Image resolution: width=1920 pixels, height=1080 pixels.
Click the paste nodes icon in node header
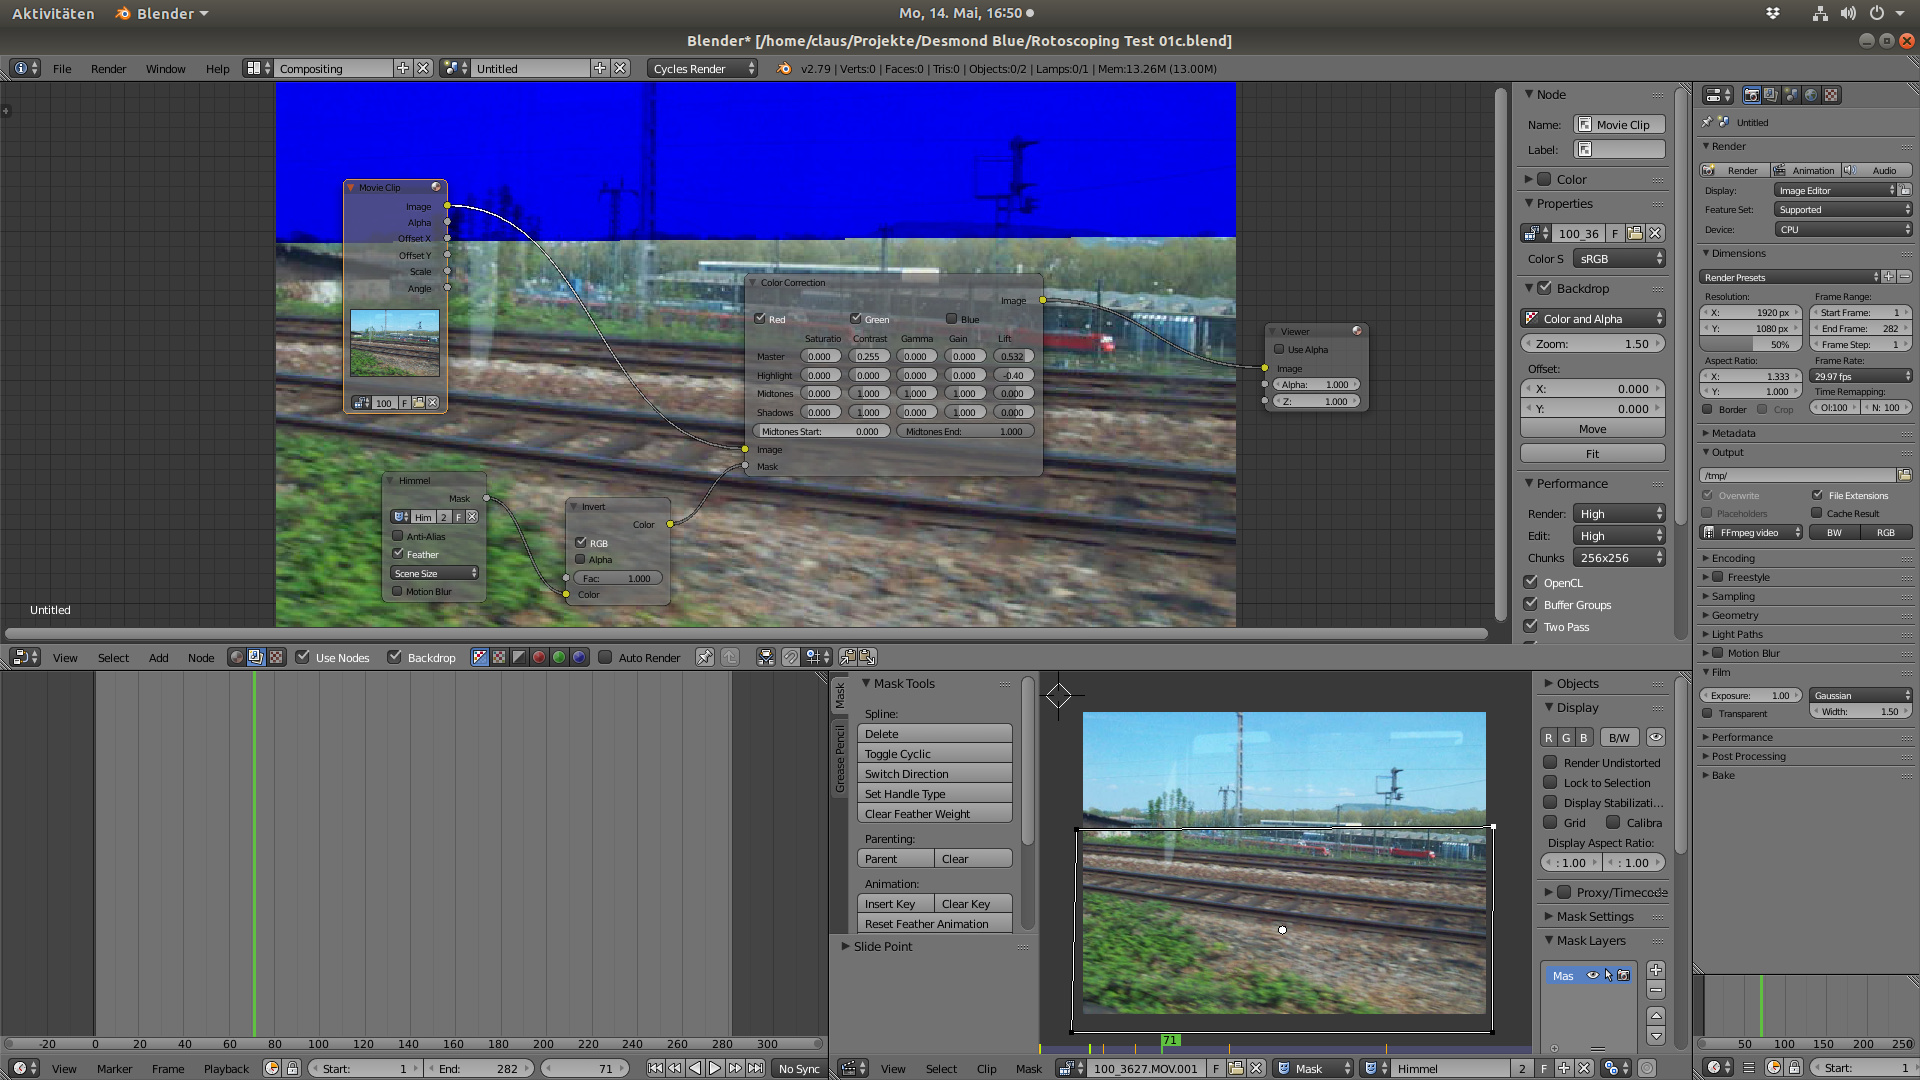(867, 657)
